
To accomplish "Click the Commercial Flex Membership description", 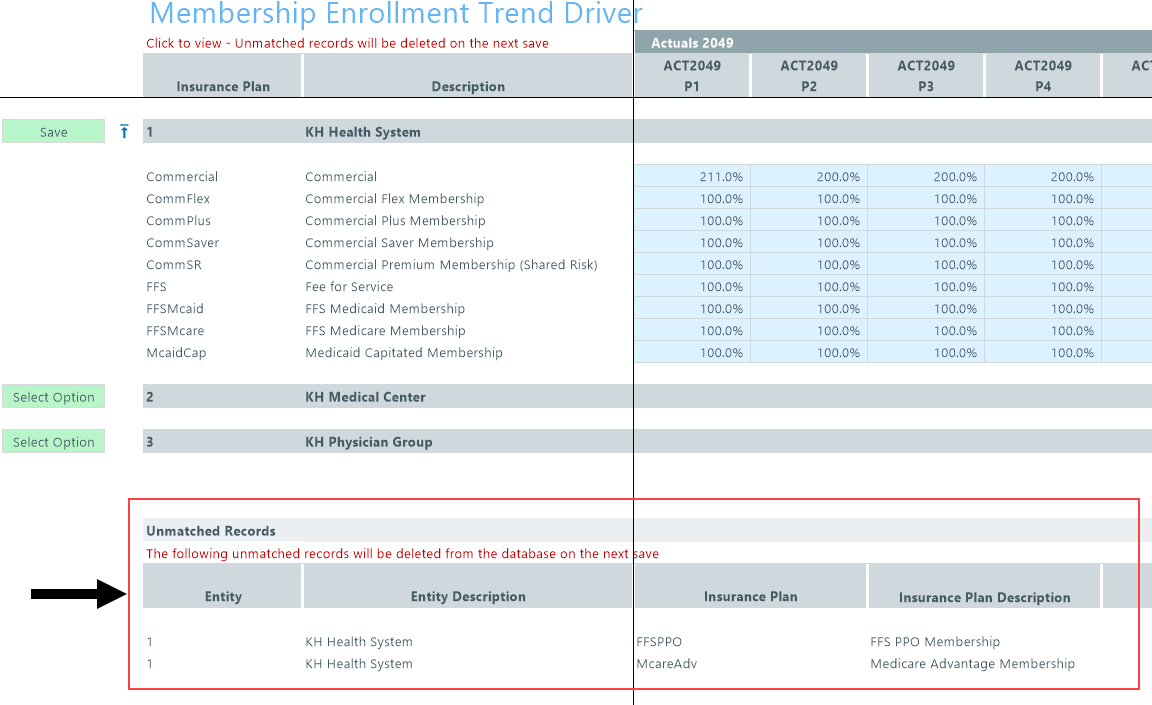I will click(x=395, y=198).
